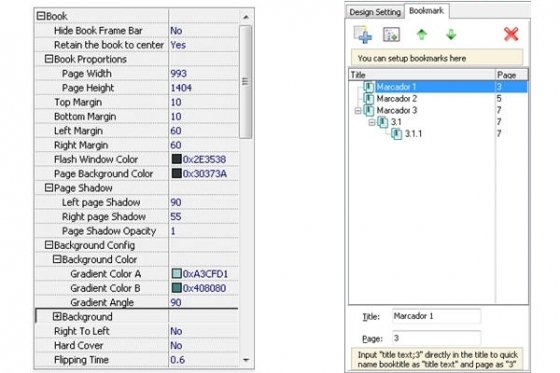Switch to the Design Setting tab

[x=375, y=12]
